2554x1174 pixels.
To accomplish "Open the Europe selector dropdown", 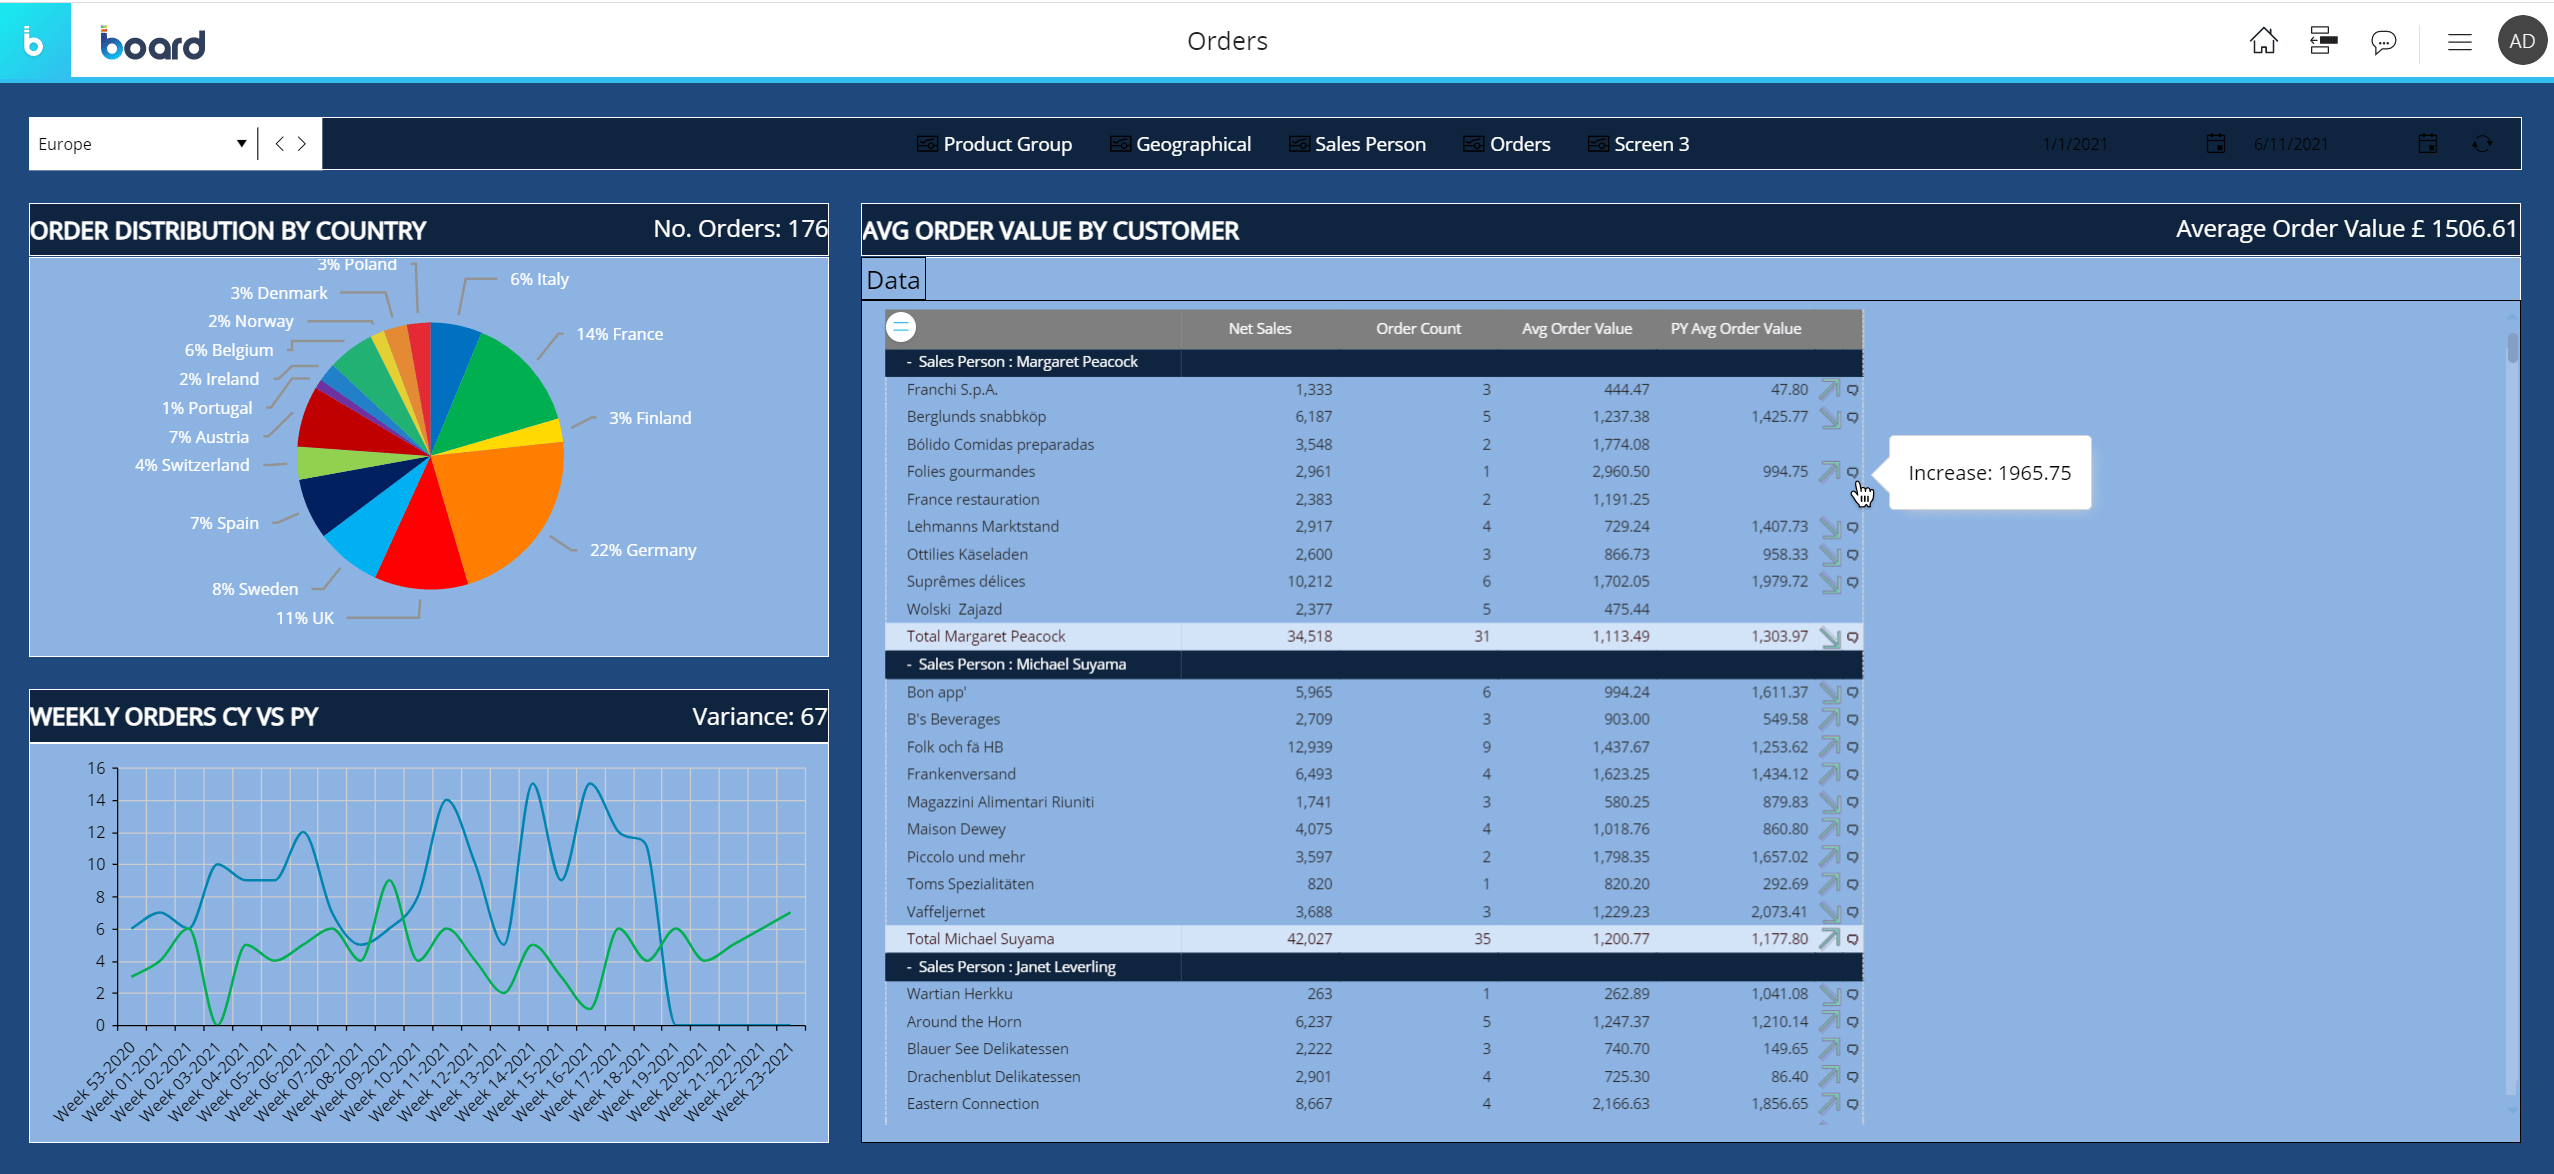I will [x=241, y=144].
